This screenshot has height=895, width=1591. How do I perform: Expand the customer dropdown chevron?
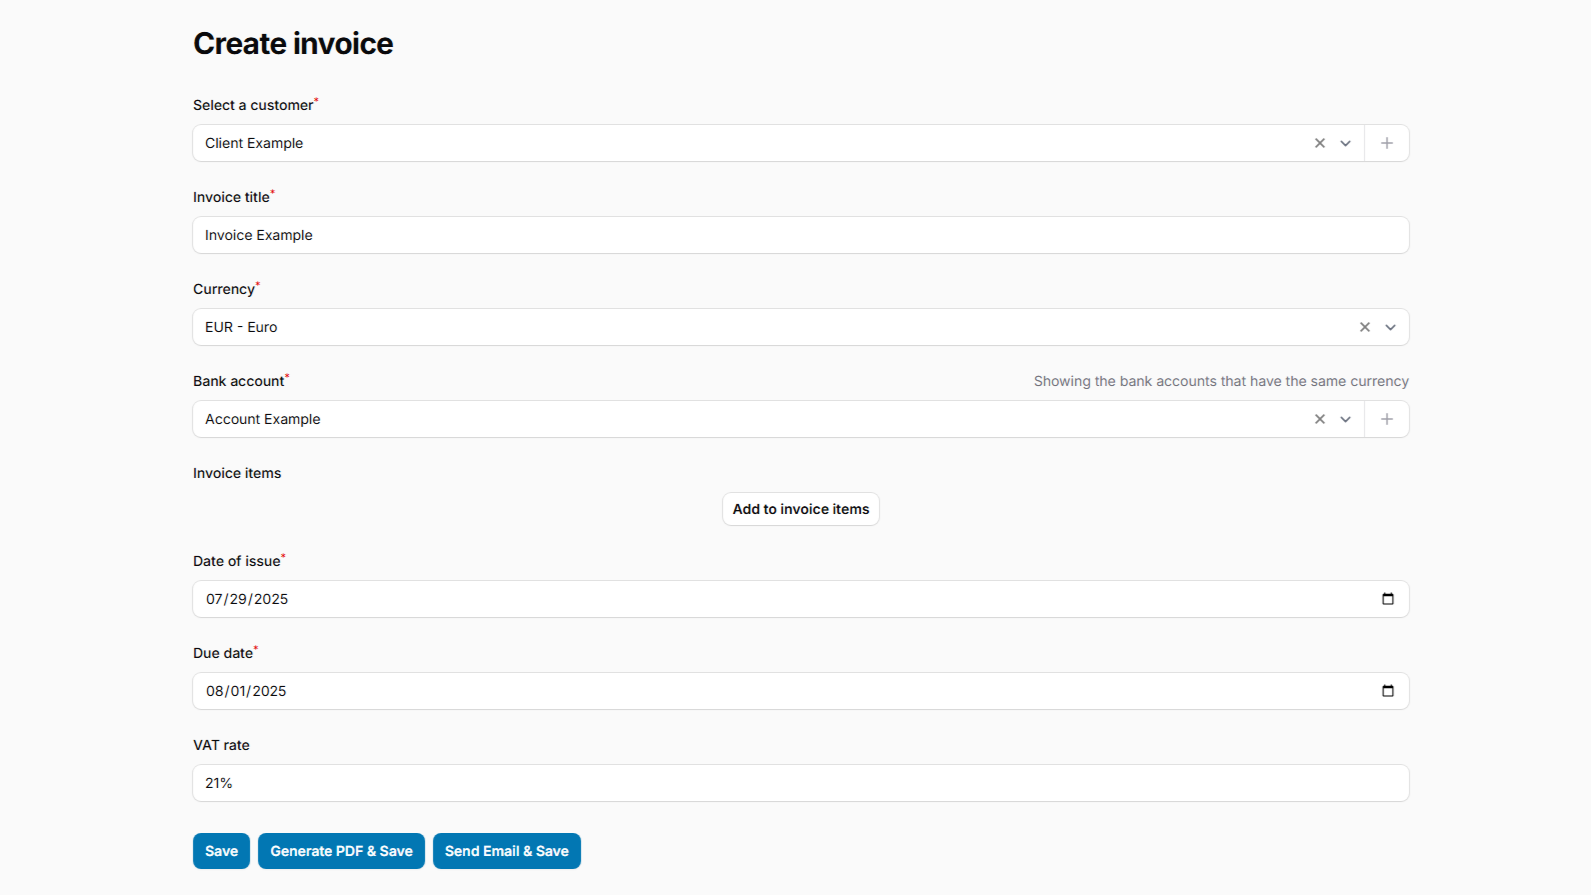pos(1345,143)
